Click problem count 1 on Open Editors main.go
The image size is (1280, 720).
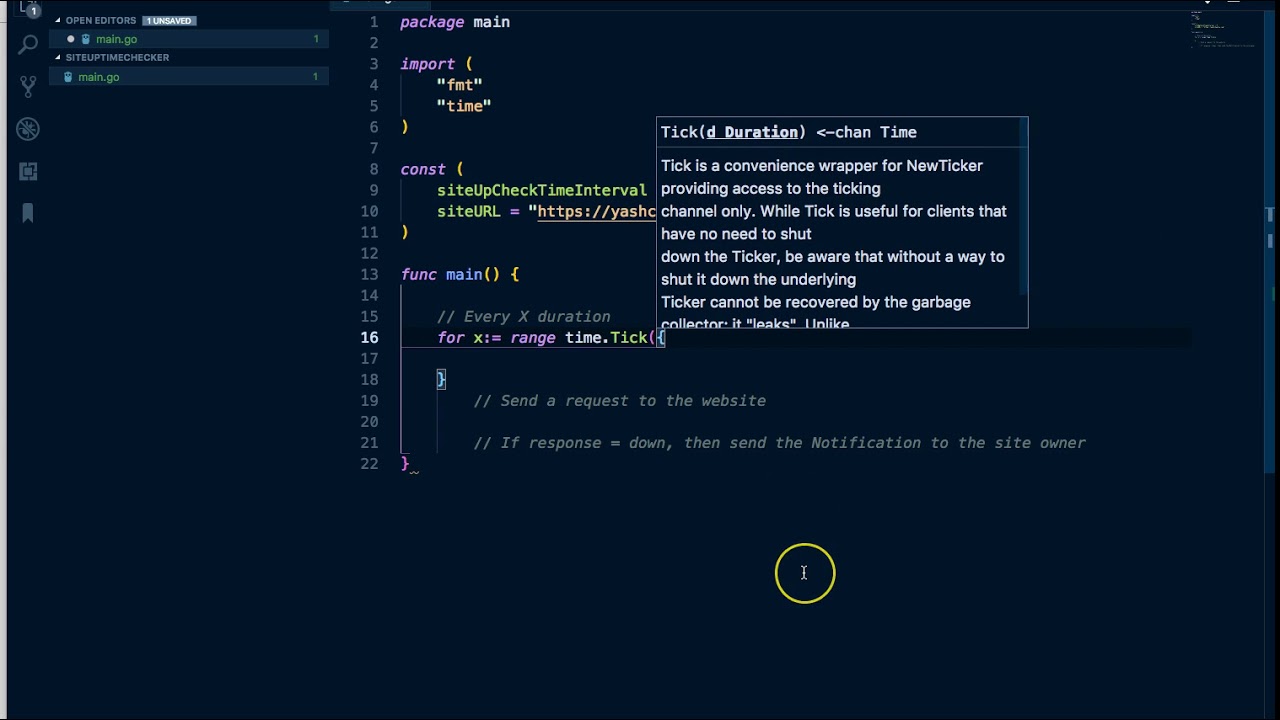click(x=316, y=39)
